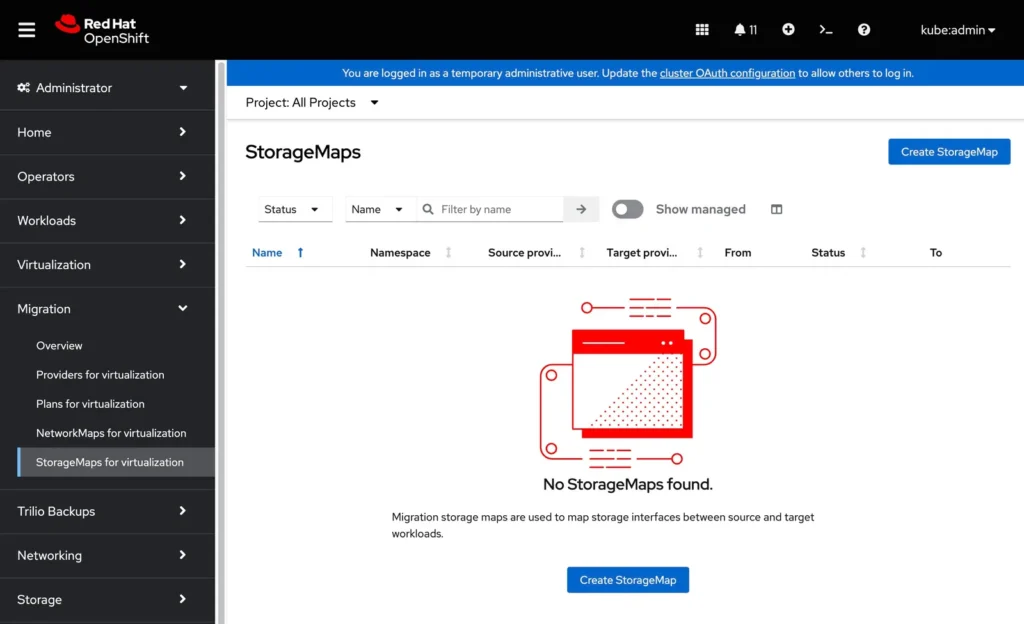Open the Status filter dropdown
This screenshot has width=1024, height=624.
[294, 209]
